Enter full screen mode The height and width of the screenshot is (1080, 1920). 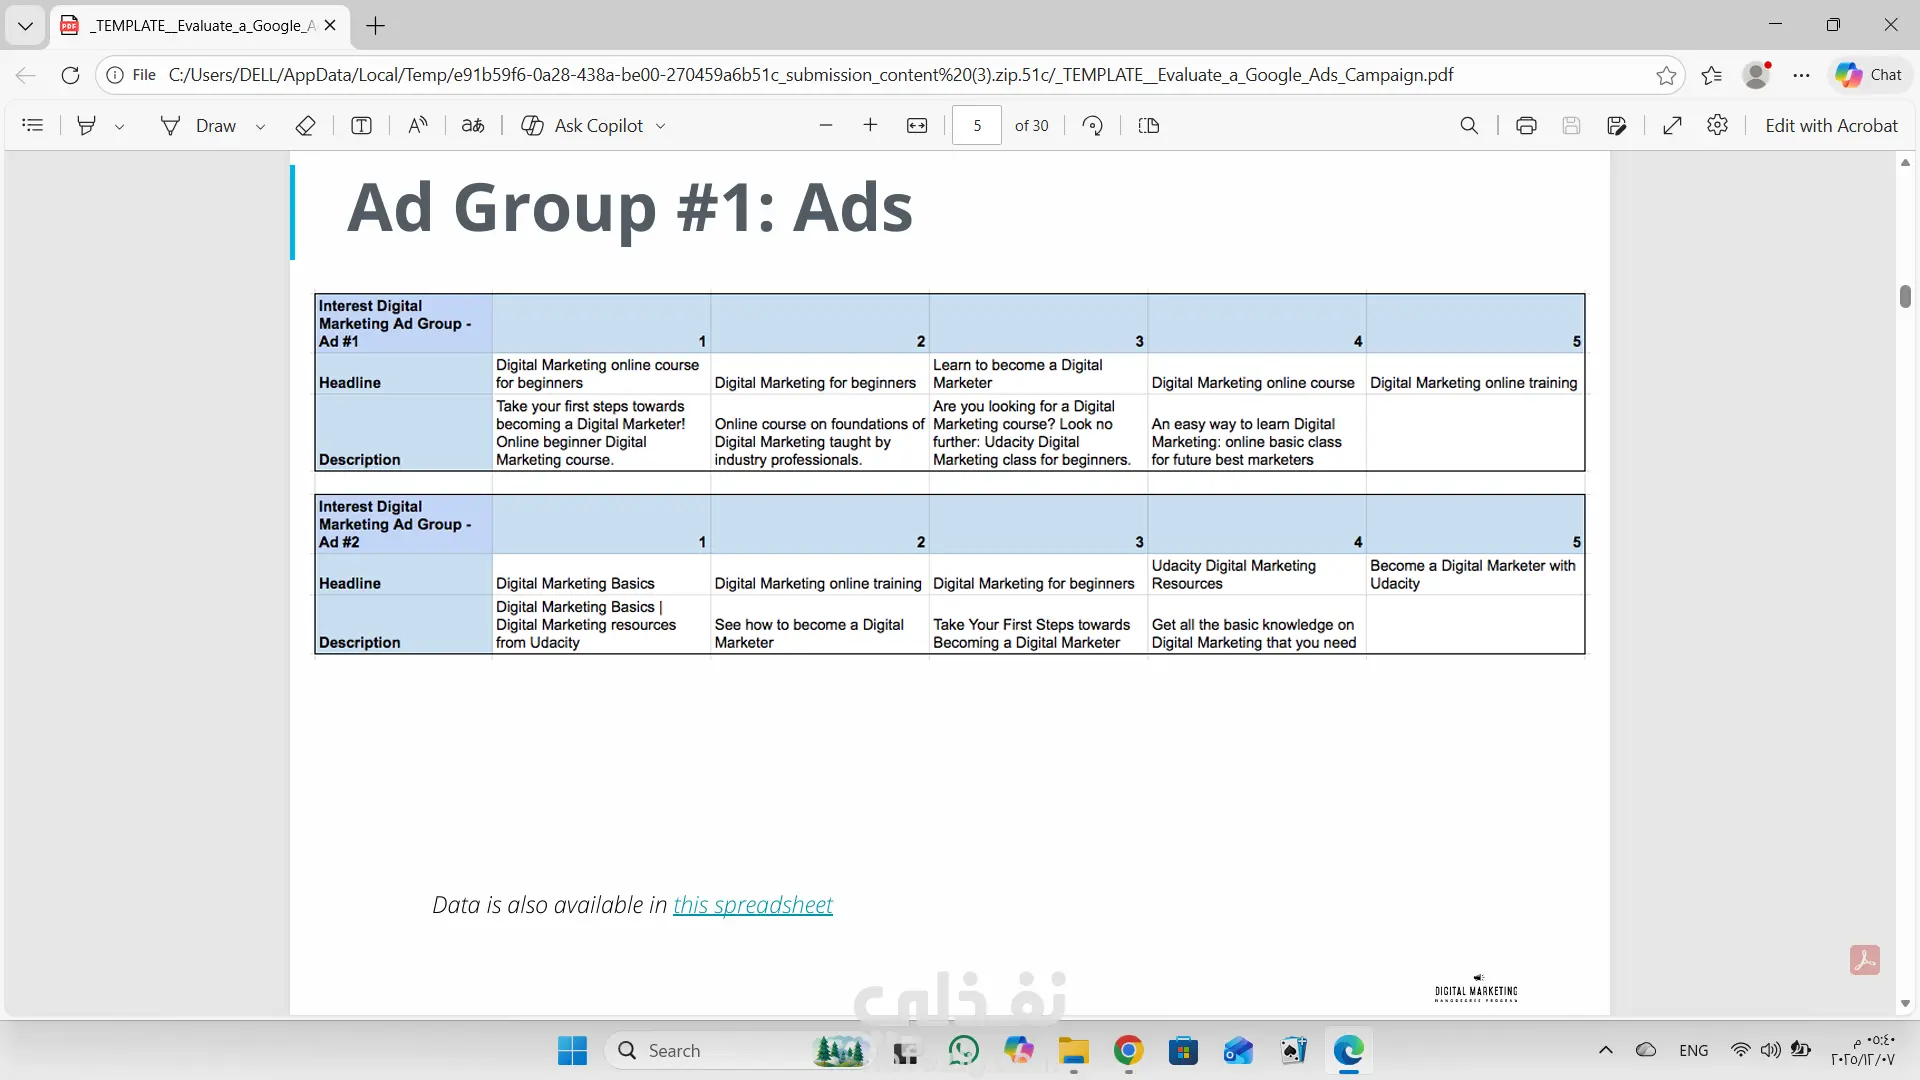pos(1672,126)
